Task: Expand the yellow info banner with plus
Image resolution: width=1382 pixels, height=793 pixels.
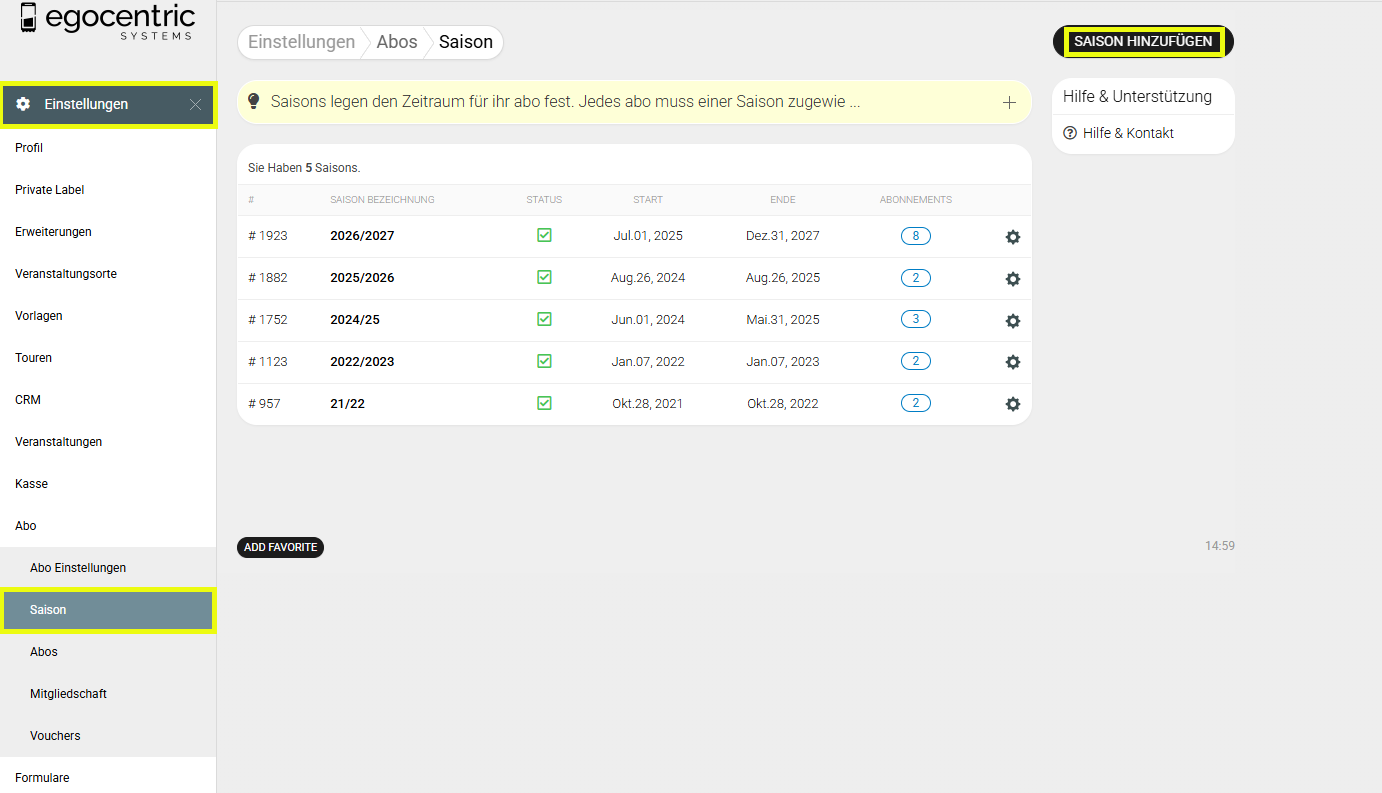Action: click(x=1009, y=102)
